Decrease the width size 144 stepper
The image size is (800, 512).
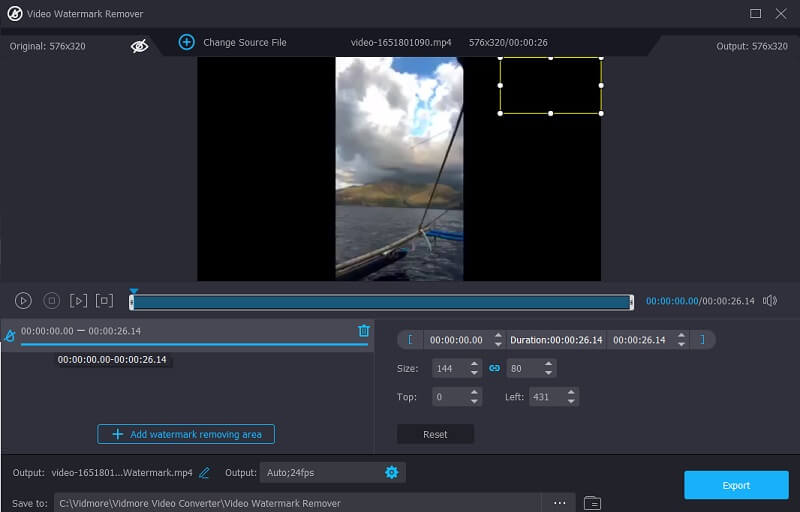[x=474, y=373]
